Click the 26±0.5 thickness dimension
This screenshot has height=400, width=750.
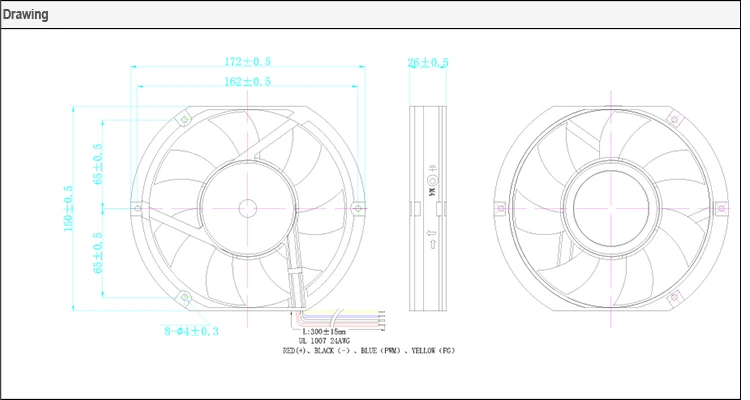(428, 63)
